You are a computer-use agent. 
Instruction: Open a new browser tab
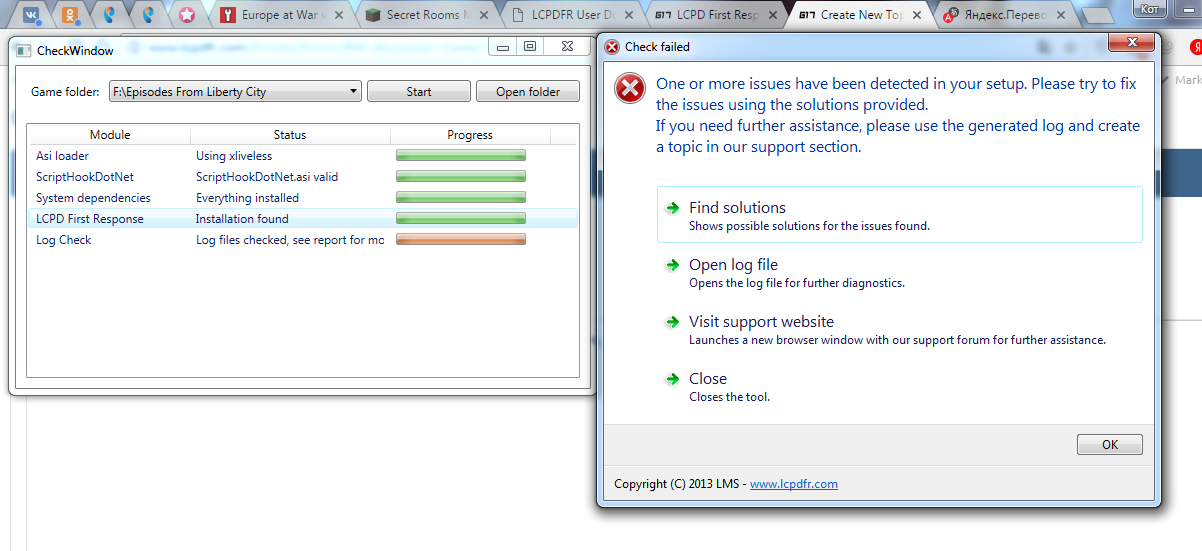click(x=1099, y=16)
